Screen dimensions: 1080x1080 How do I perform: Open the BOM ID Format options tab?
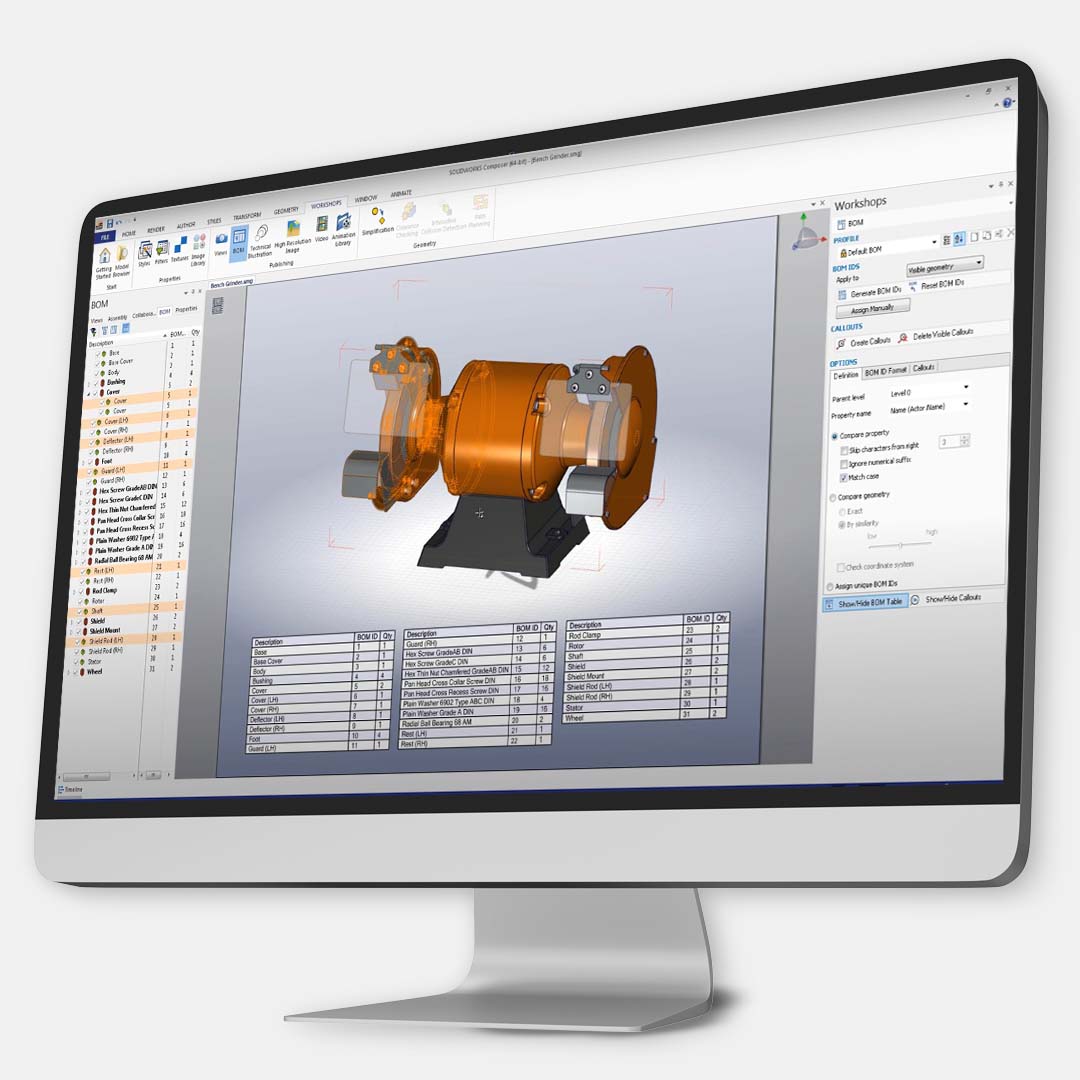click(x=885, y=369)
